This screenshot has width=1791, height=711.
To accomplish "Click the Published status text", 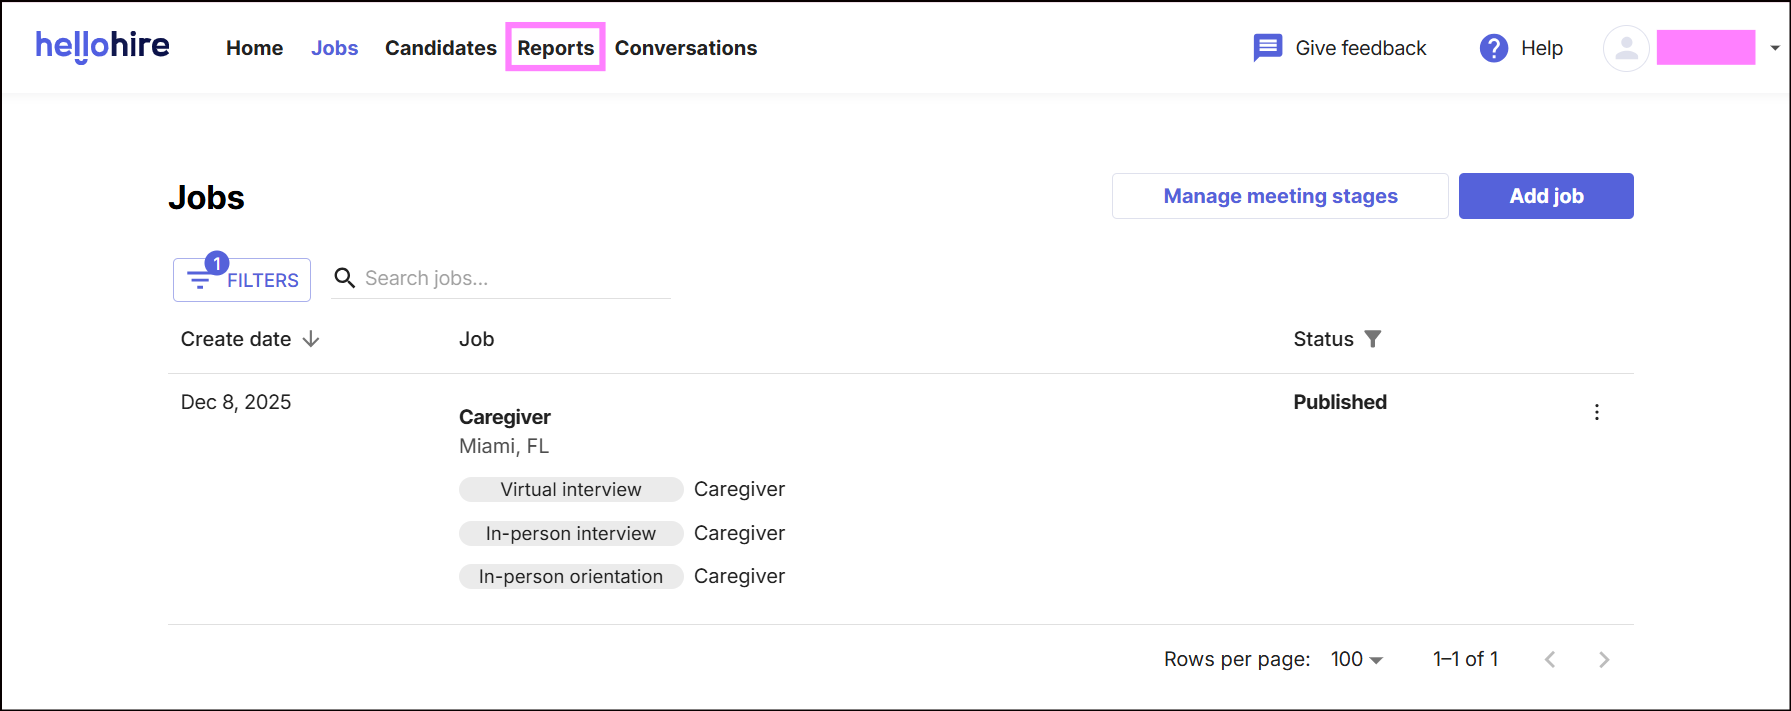I will [1340, 402].
